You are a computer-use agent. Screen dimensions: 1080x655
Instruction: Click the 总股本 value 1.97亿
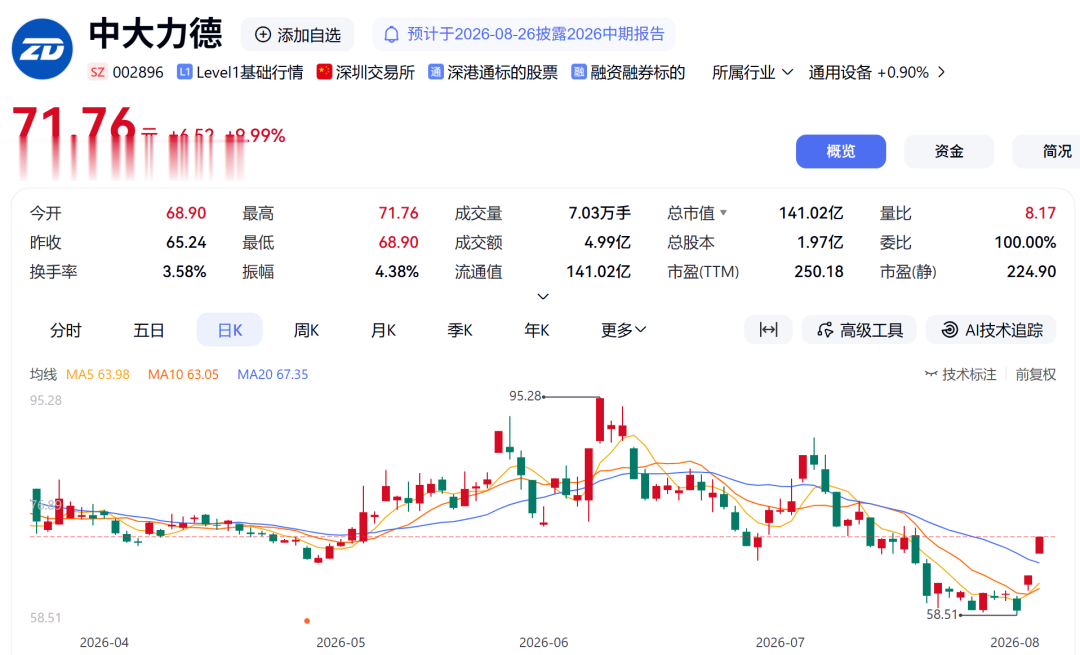pos(820,243)
